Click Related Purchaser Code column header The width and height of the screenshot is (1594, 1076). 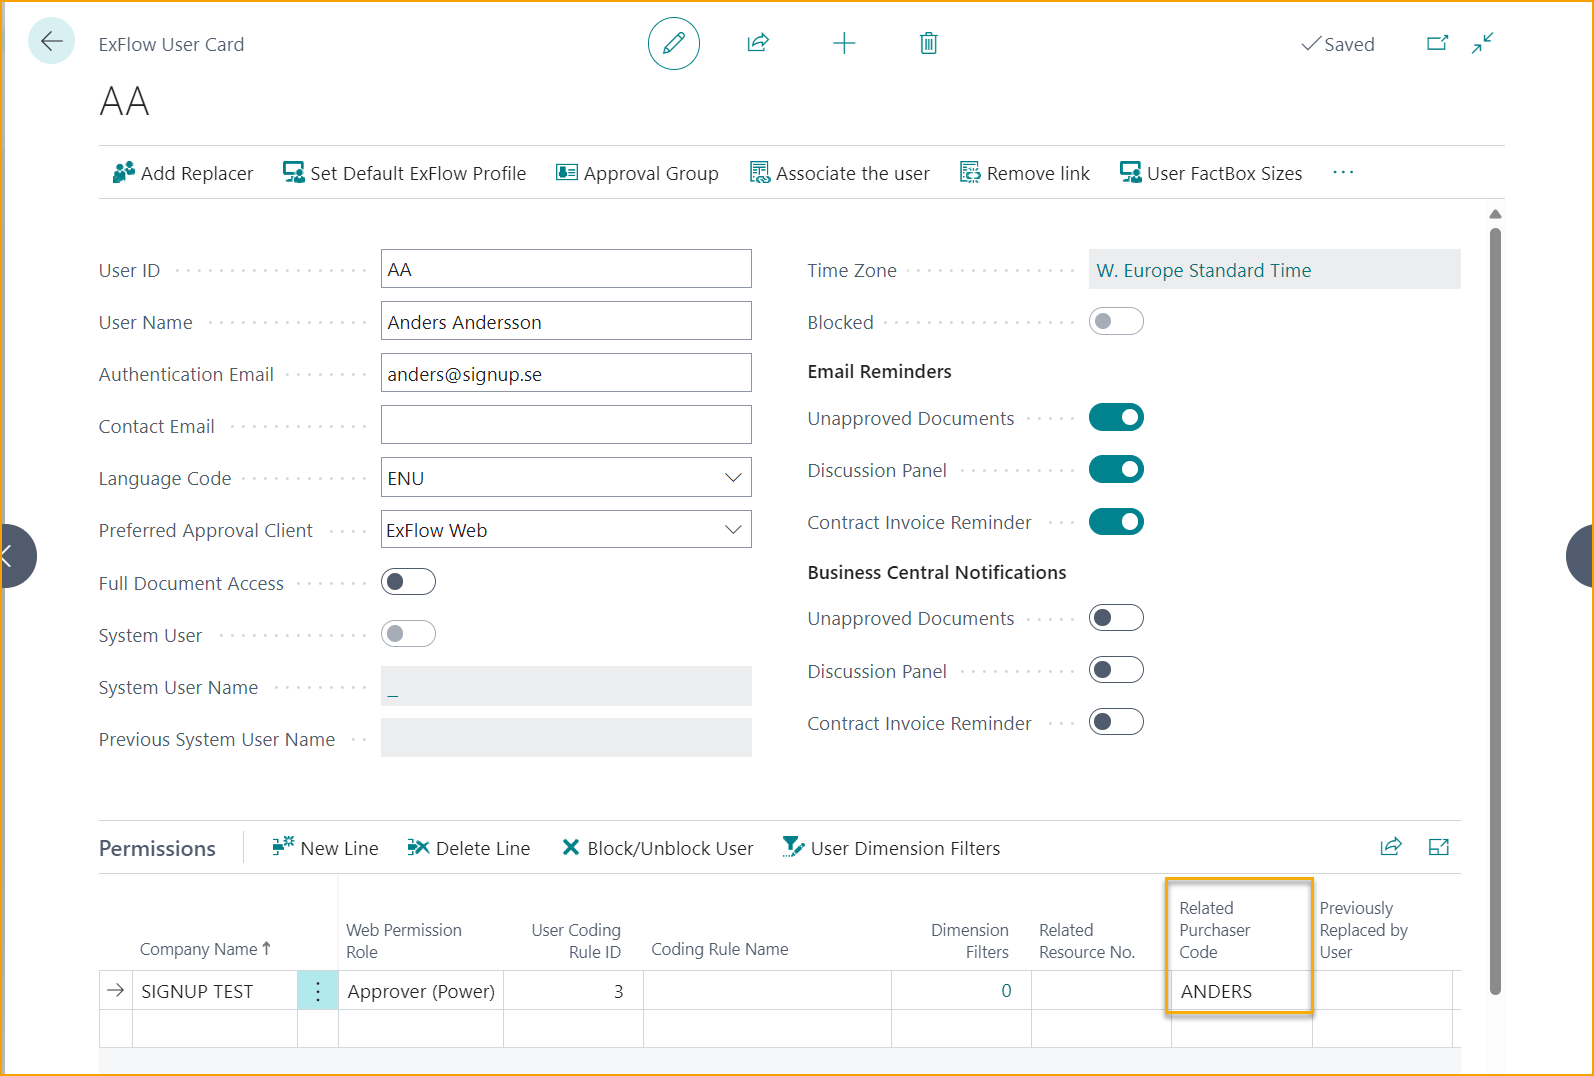[1215, 930]
